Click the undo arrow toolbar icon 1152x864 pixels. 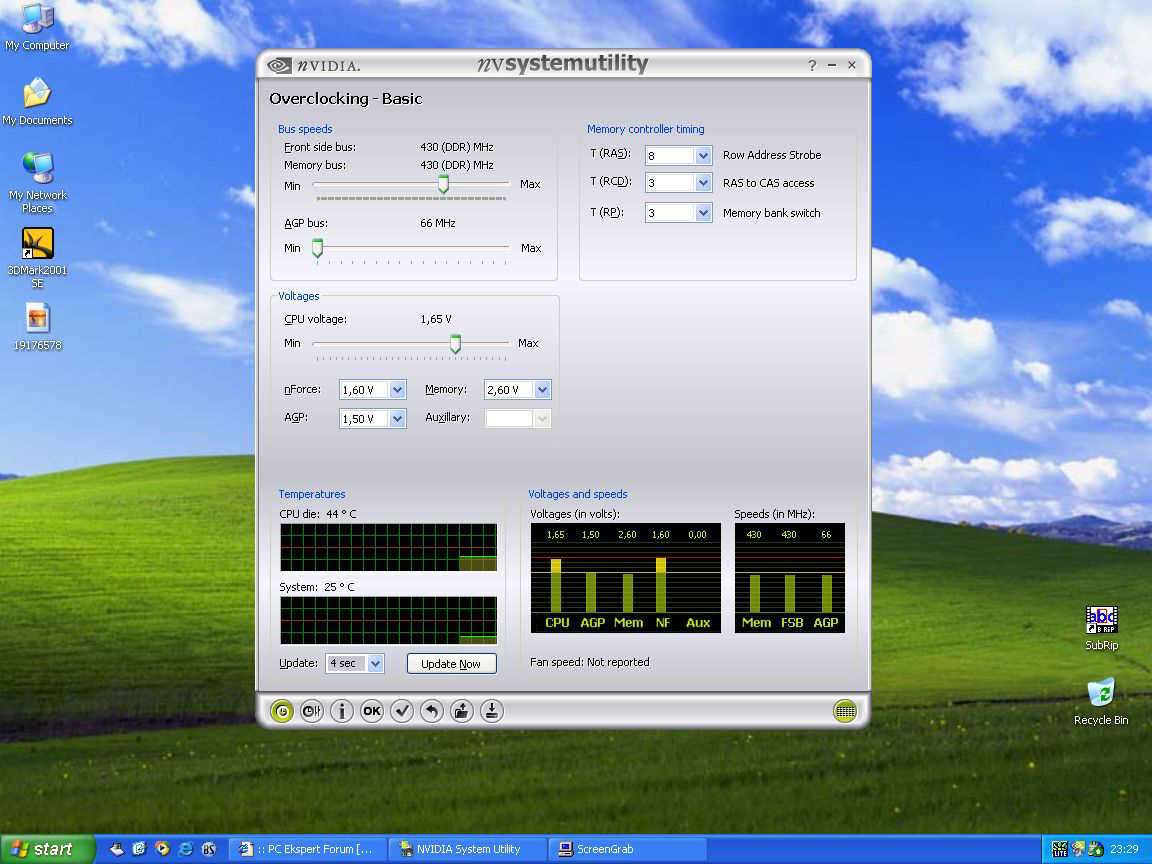click(x=431, y=711)
